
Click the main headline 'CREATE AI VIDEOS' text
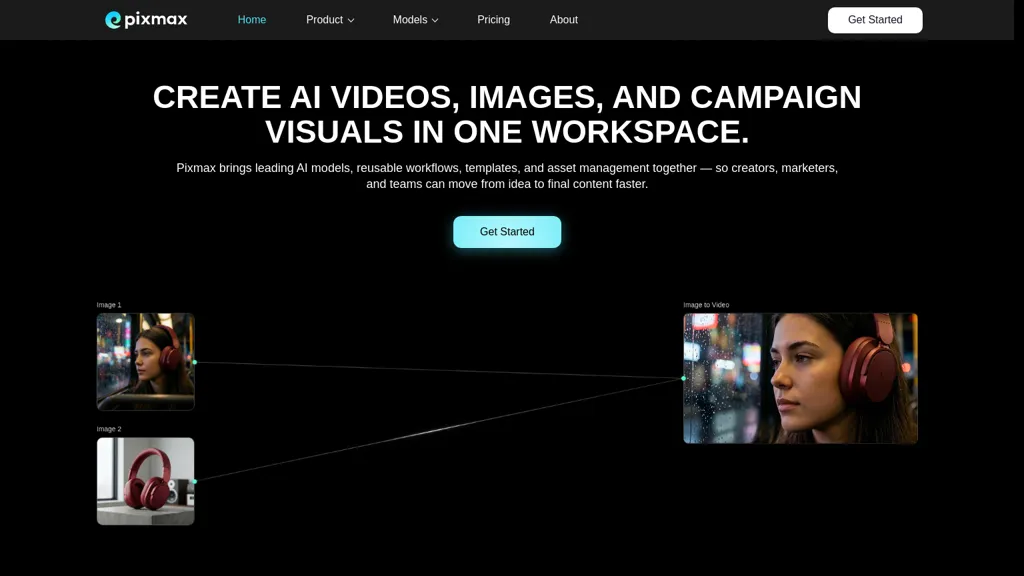coord(507,114)
